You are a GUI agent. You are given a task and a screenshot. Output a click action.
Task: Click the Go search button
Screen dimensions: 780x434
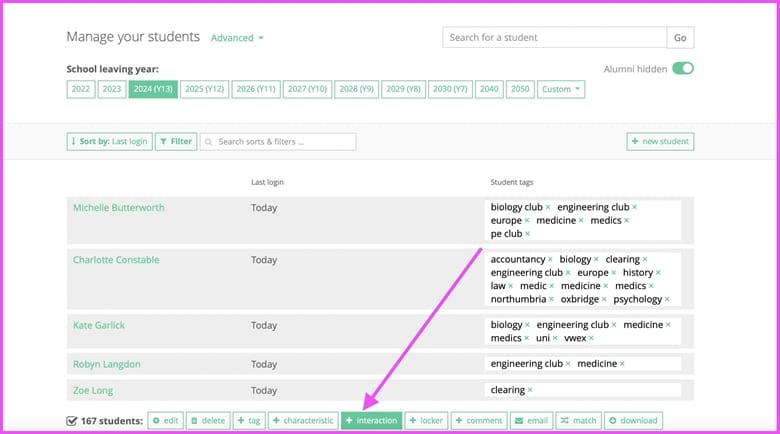(x=680, y=38)
